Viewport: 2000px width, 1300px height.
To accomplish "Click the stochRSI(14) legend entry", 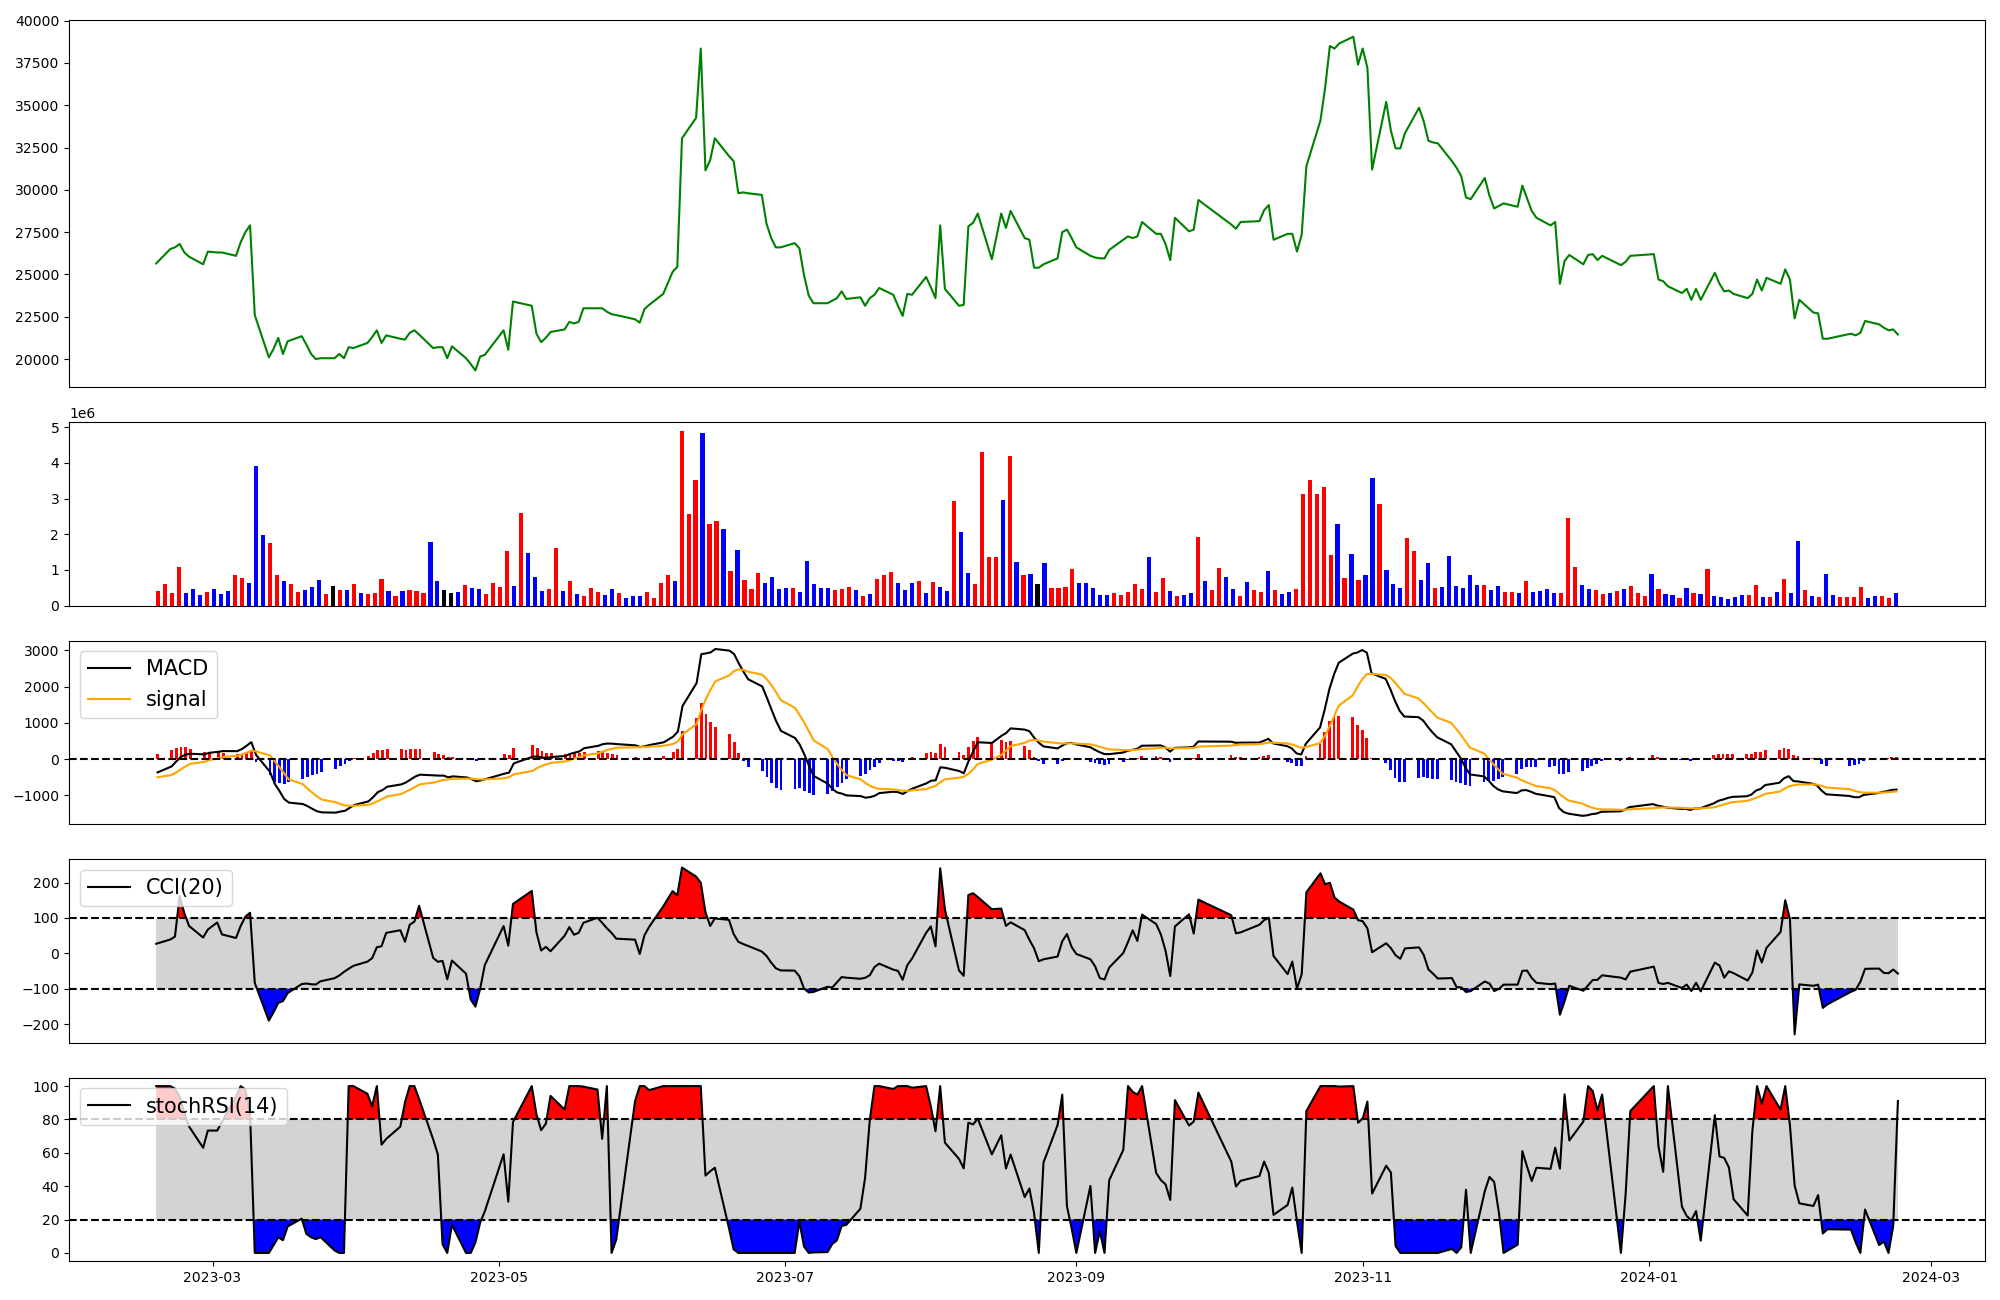I will [x=211, y=1105].
